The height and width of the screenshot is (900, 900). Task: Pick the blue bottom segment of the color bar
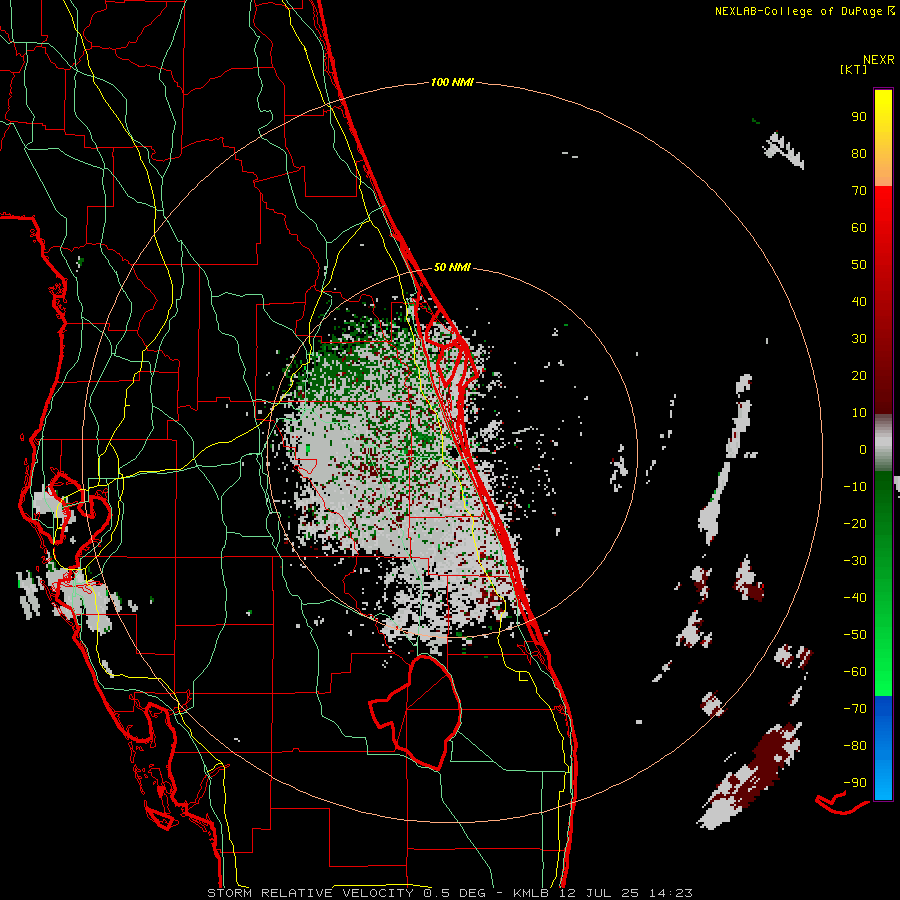[x=883, y=748]
